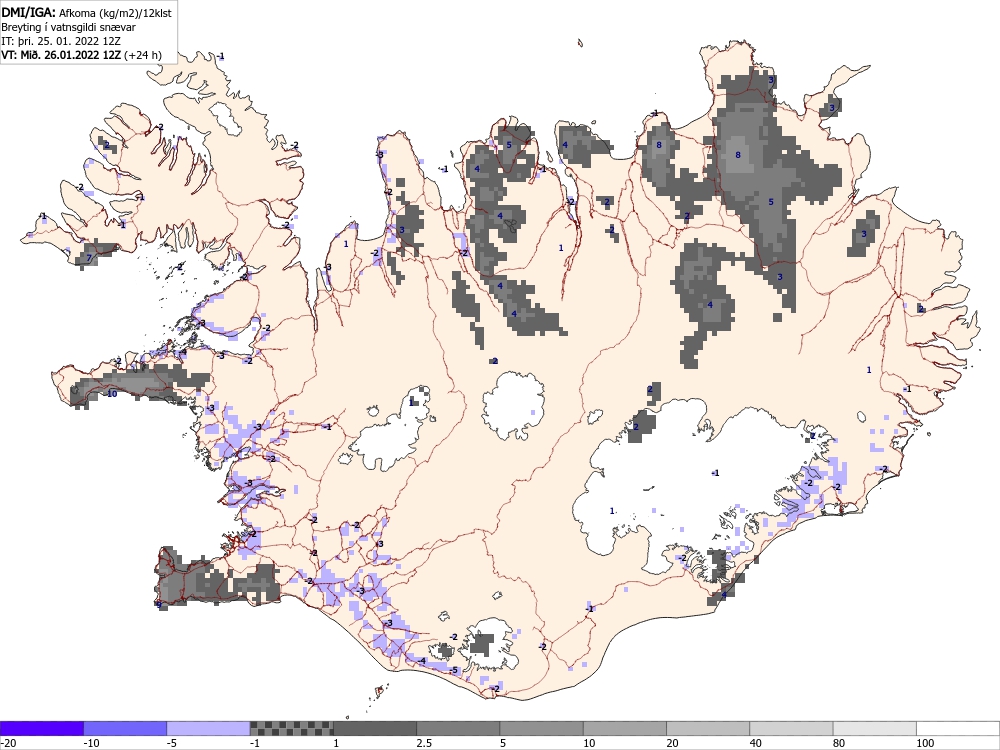Choose the gray 10 to 20 legend swatch

click(624, 728)
